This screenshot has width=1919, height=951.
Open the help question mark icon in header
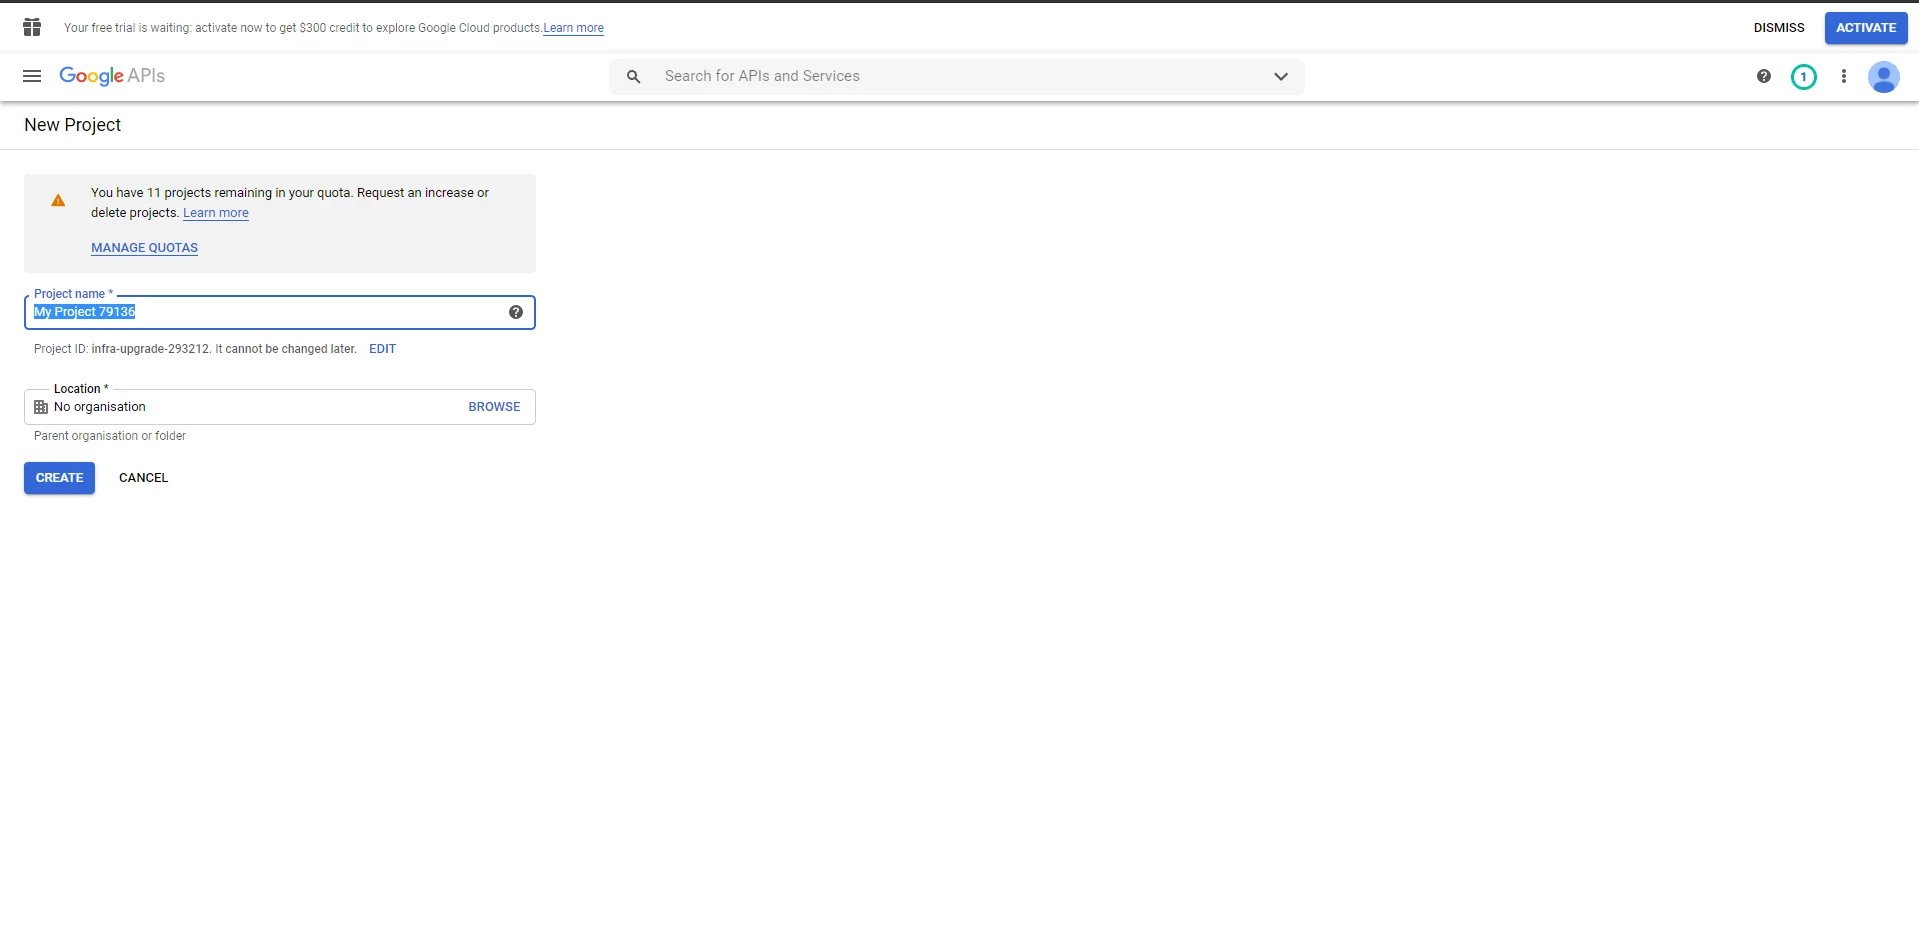tap(1763, 76)
